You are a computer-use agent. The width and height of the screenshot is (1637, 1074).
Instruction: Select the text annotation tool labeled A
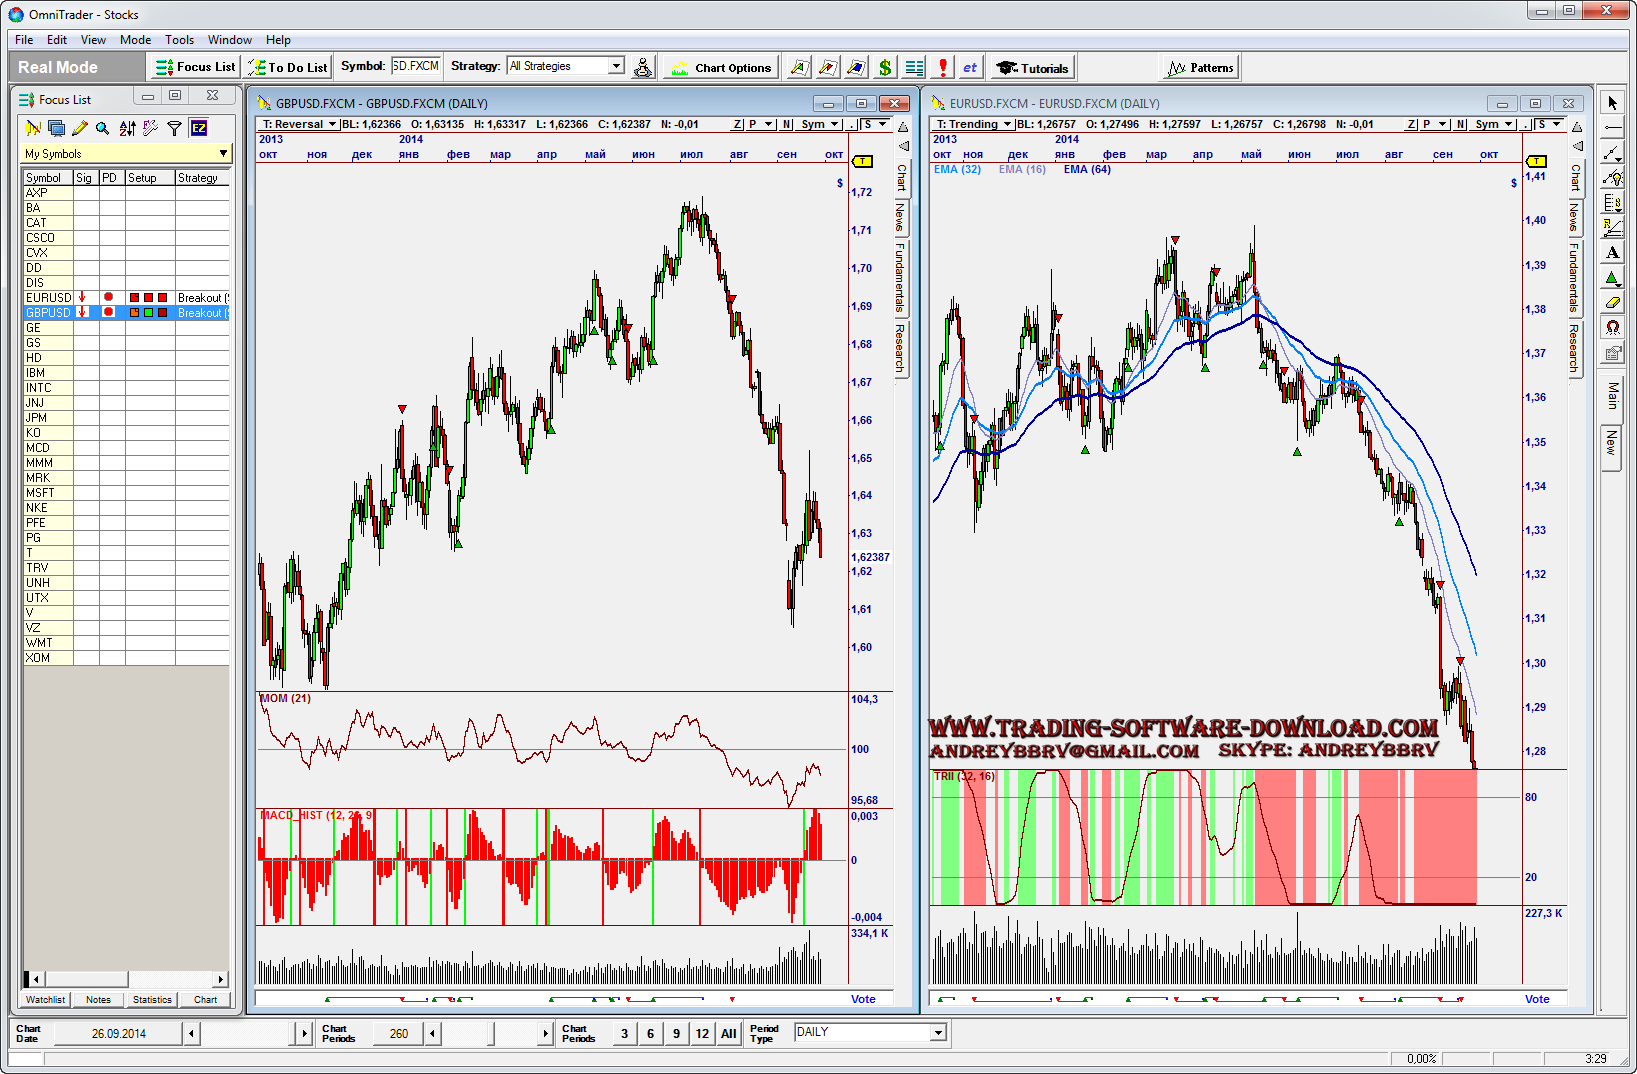tap(1612, 253)
